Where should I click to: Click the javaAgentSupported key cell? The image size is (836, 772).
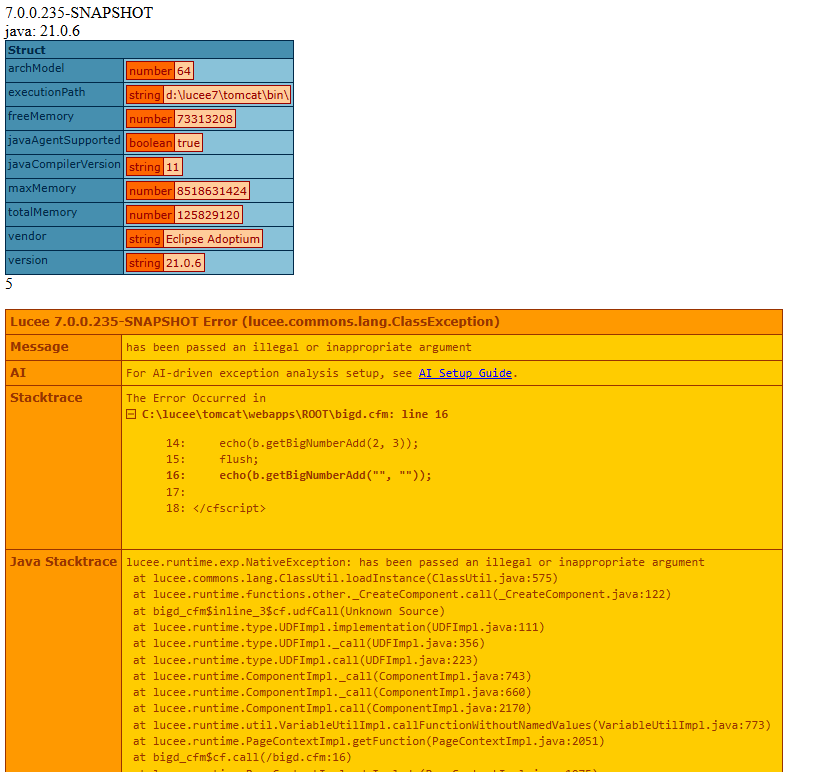(65, 142)
